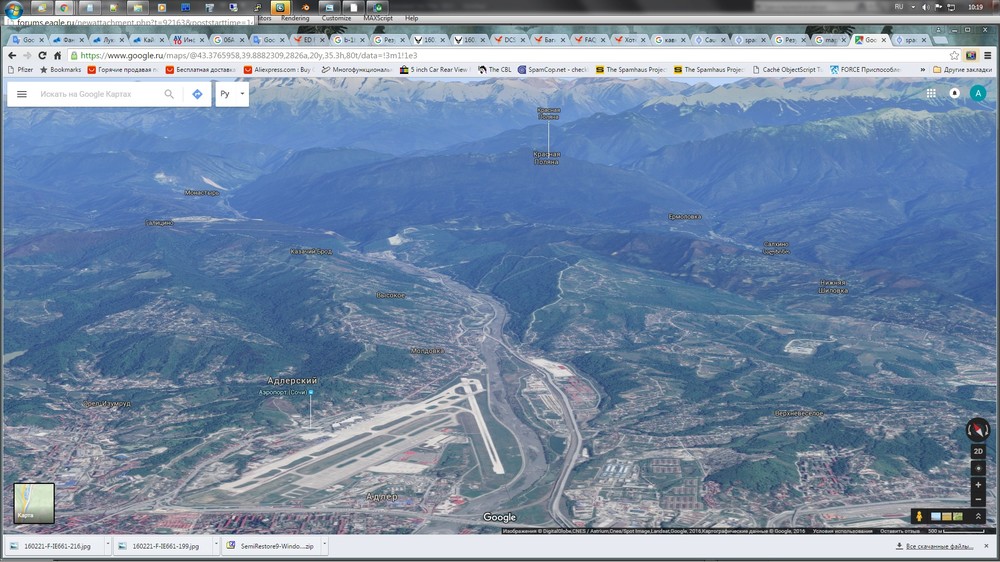1000x562 pixels.
Task: Switch to the map browser tab
Action: point(829,40)
